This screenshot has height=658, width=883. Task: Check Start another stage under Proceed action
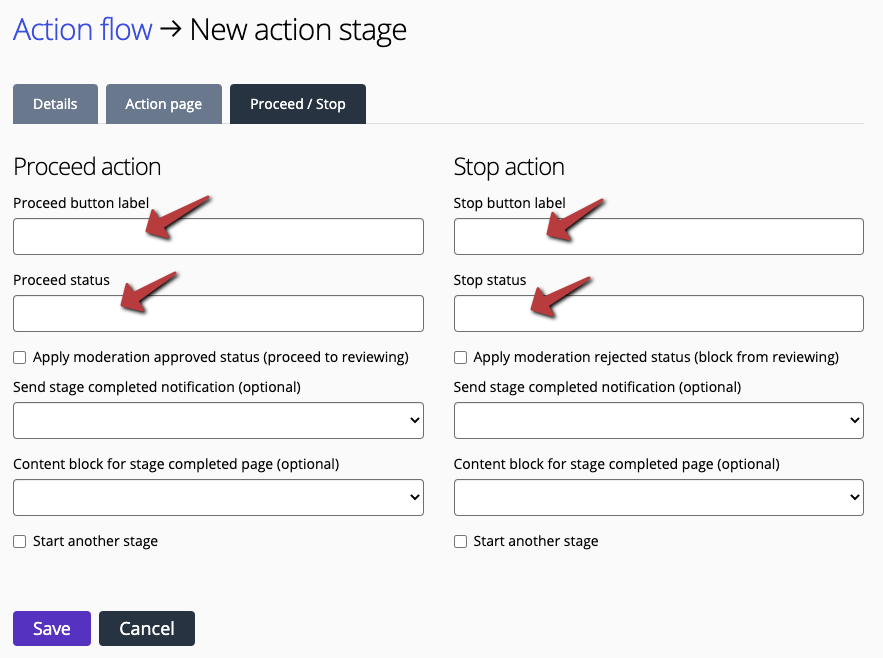(20, 541)
